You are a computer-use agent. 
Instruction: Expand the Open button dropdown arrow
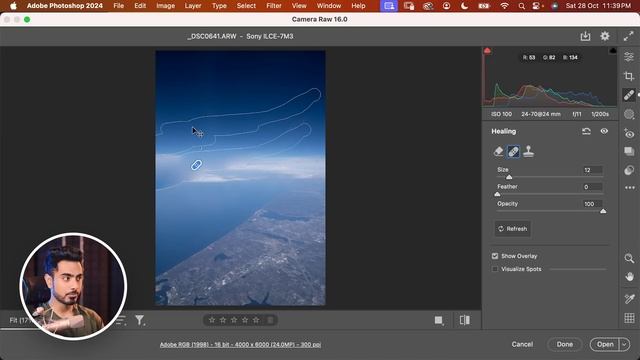pyautogui.click(x=624, y=344)
